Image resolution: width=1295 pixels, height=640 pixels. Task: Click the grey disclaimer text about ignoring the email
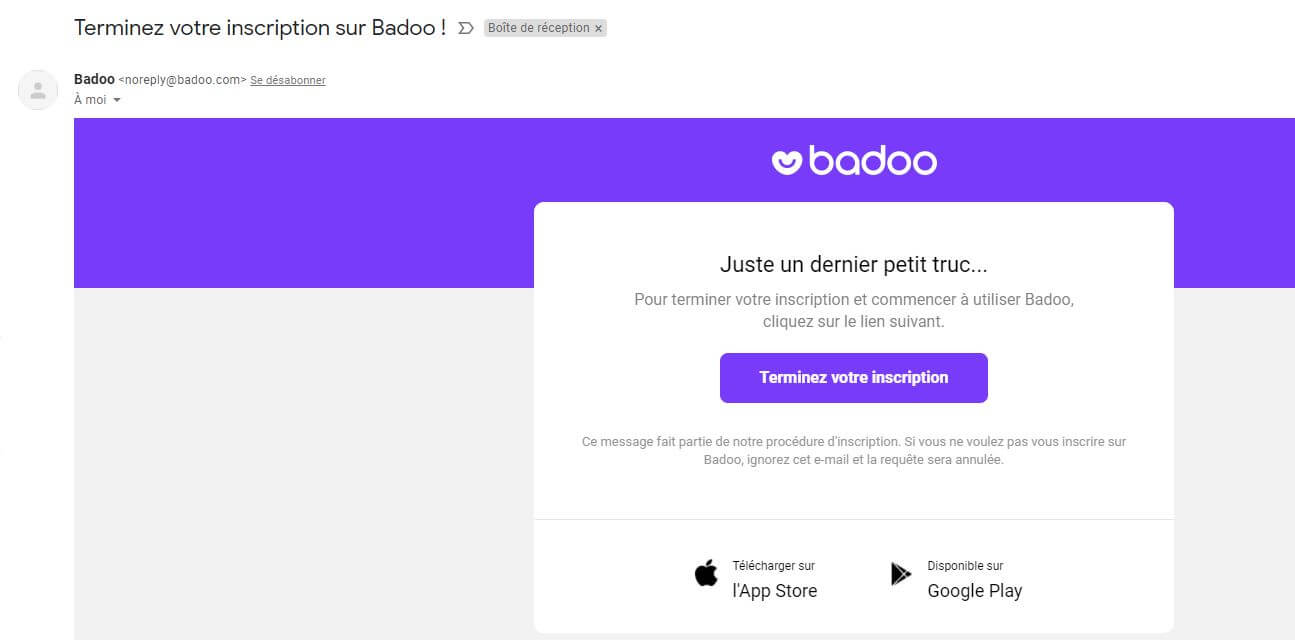853,451
